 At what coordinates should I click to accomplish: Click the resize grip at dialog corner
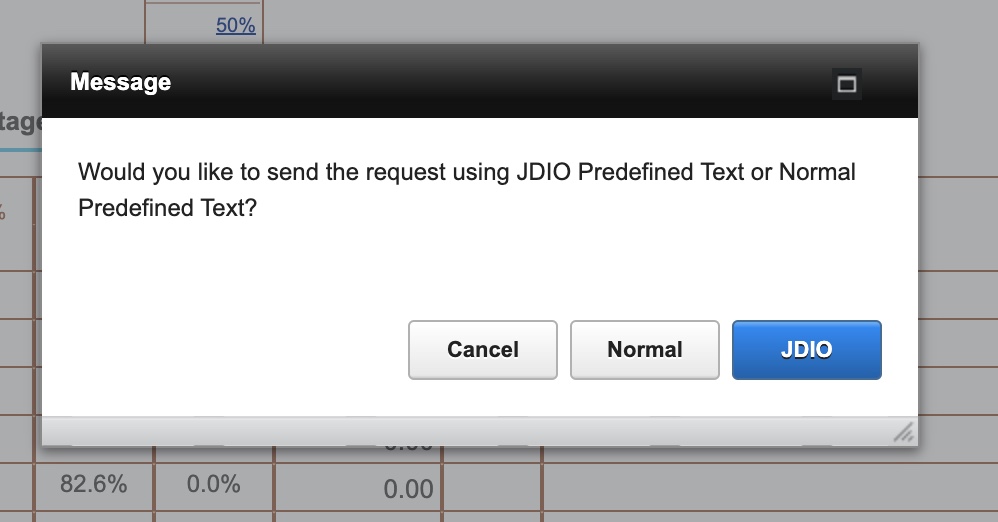(903, 432)
